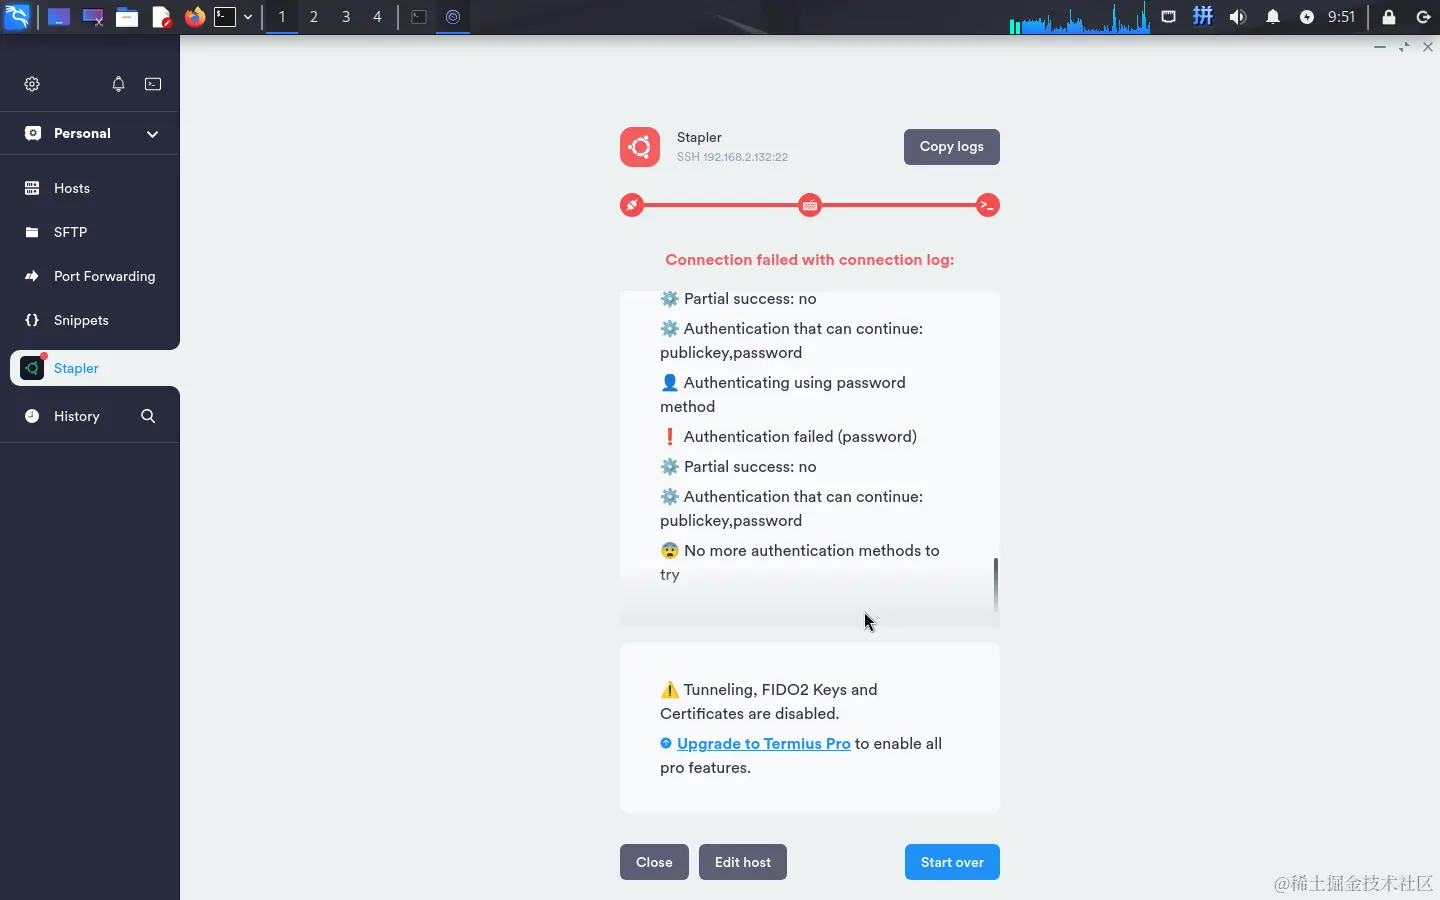
Task: Open Edit host for Stapler
Action: 743,862
